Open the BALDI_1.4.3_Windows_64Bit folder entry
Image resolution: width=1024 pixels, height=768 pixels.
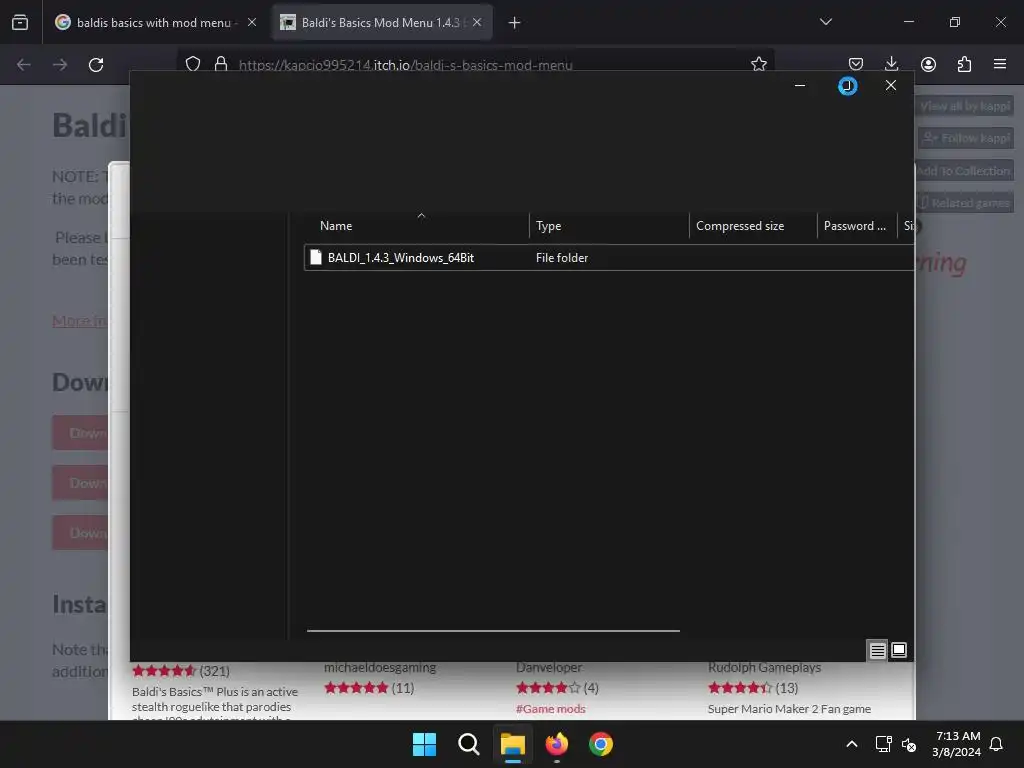pos(400,257)
